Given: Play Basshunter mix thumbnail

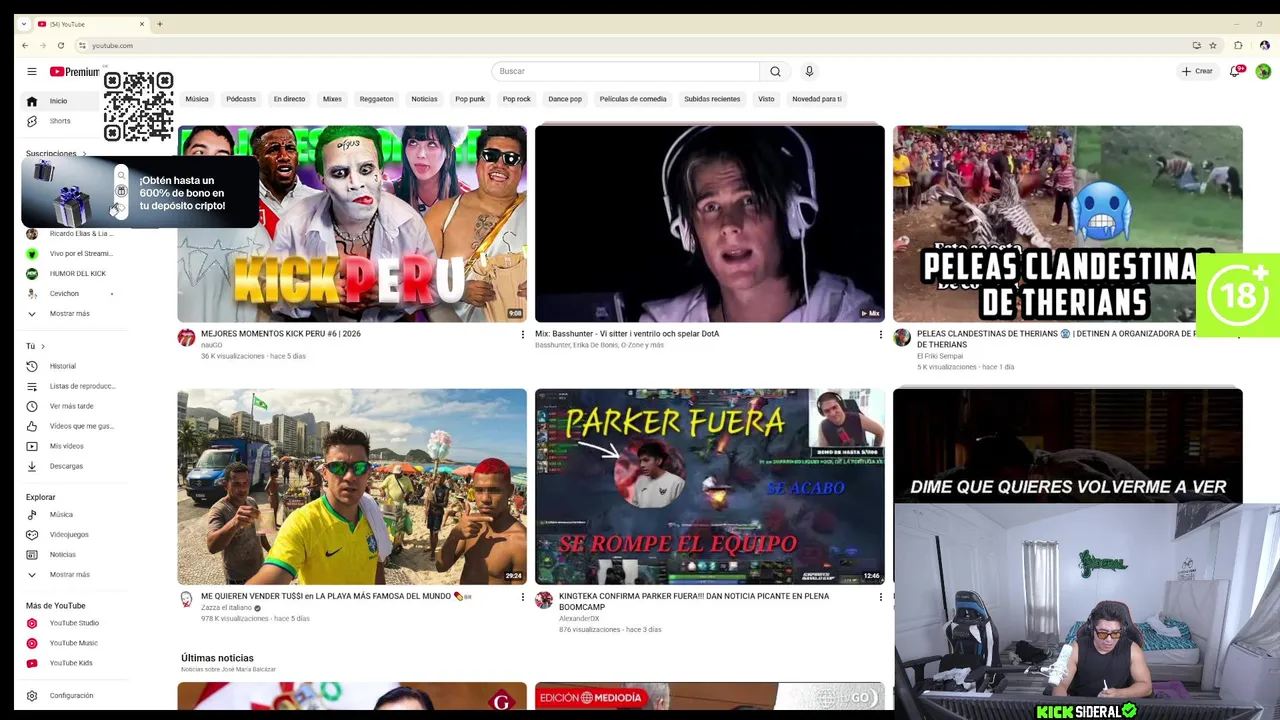Looking at the screenshot, I should pos(710,223).
